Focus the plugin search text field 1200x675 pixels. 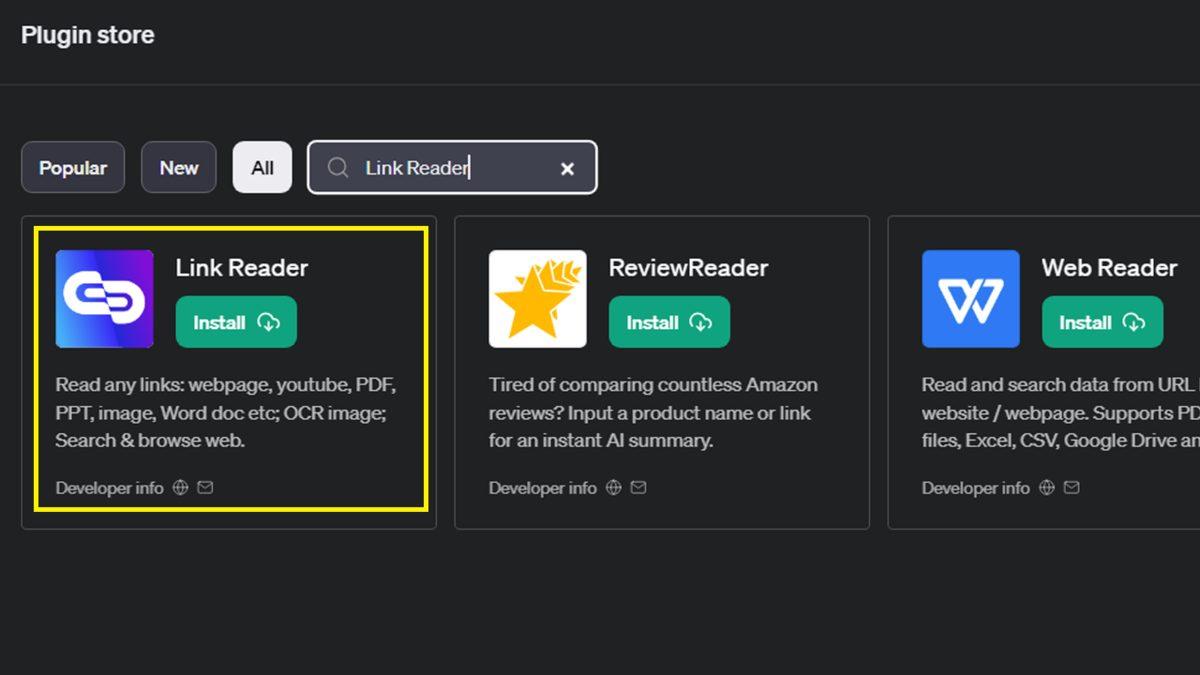coord(450,168)
